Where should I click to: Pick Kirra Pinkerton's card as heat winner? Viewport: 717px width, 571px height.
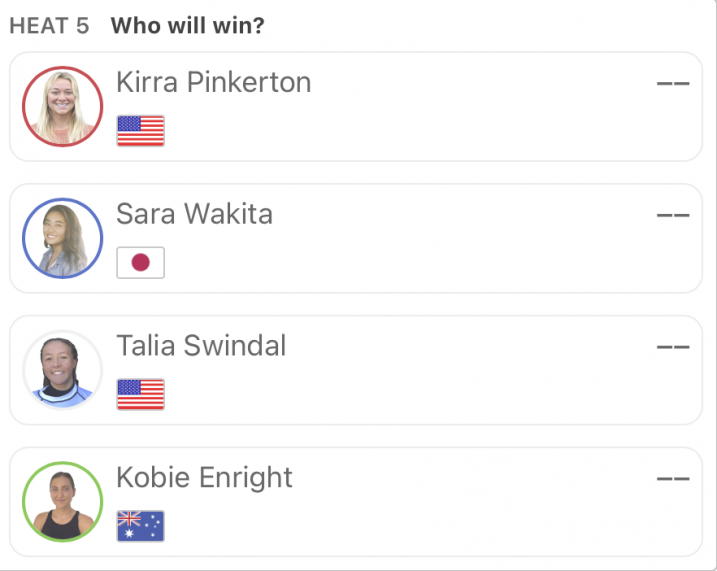pyautogui.click(x=356, y=107)
